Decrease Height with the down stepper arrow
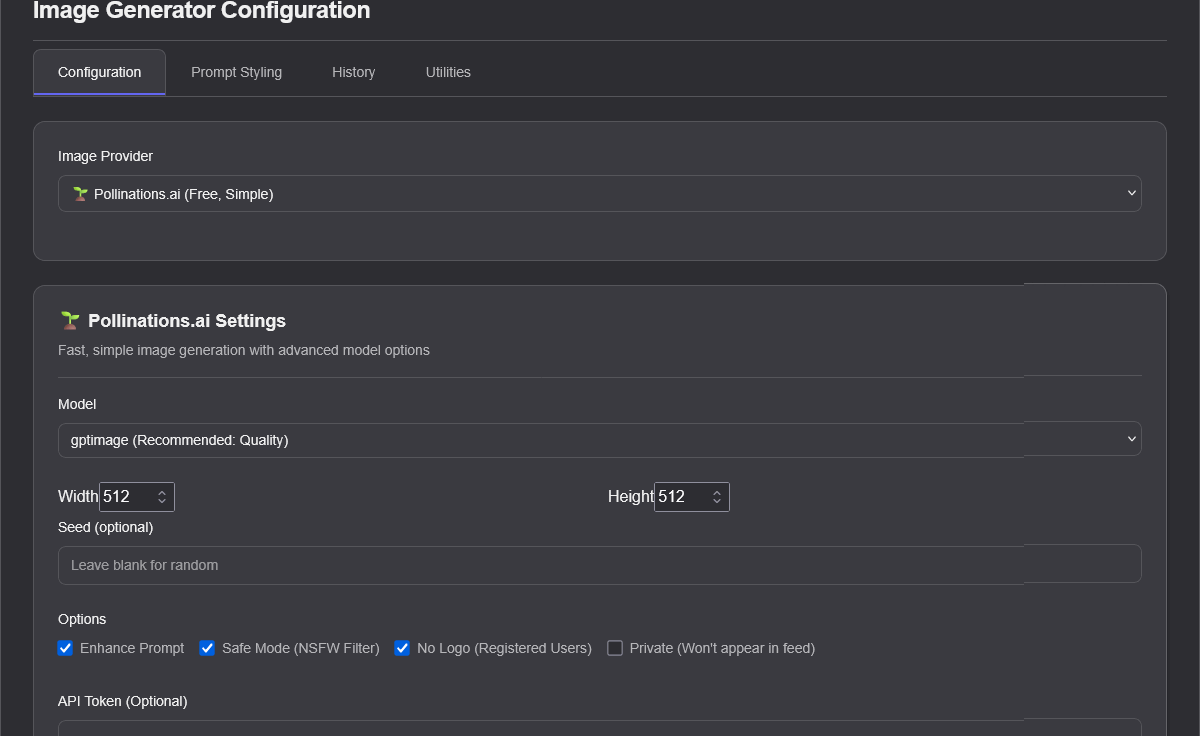Viewport: 1200px width, 736px height. pyautogui.click(x=717, y=502)
